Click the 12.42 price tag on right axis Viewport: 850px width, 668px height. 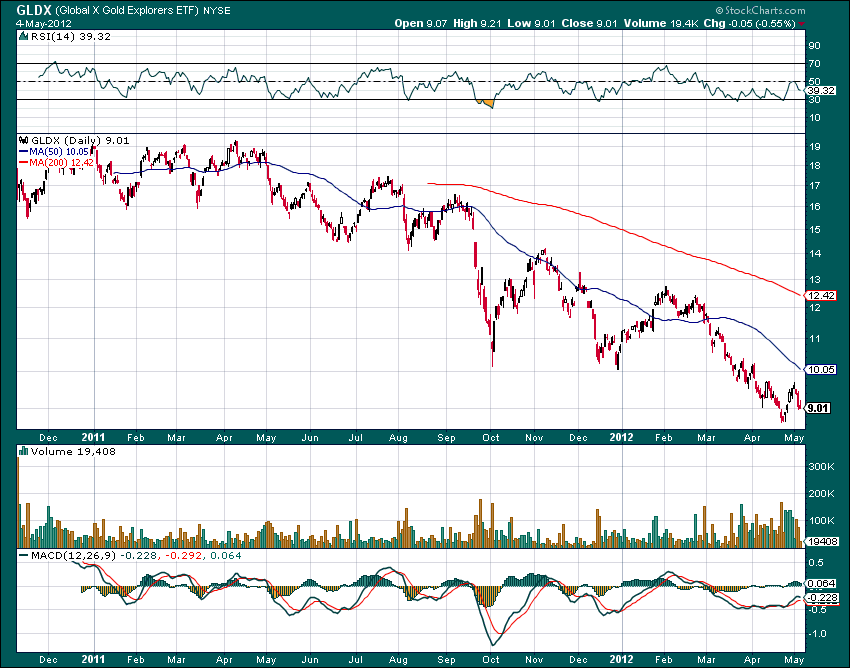click(821, 296)
